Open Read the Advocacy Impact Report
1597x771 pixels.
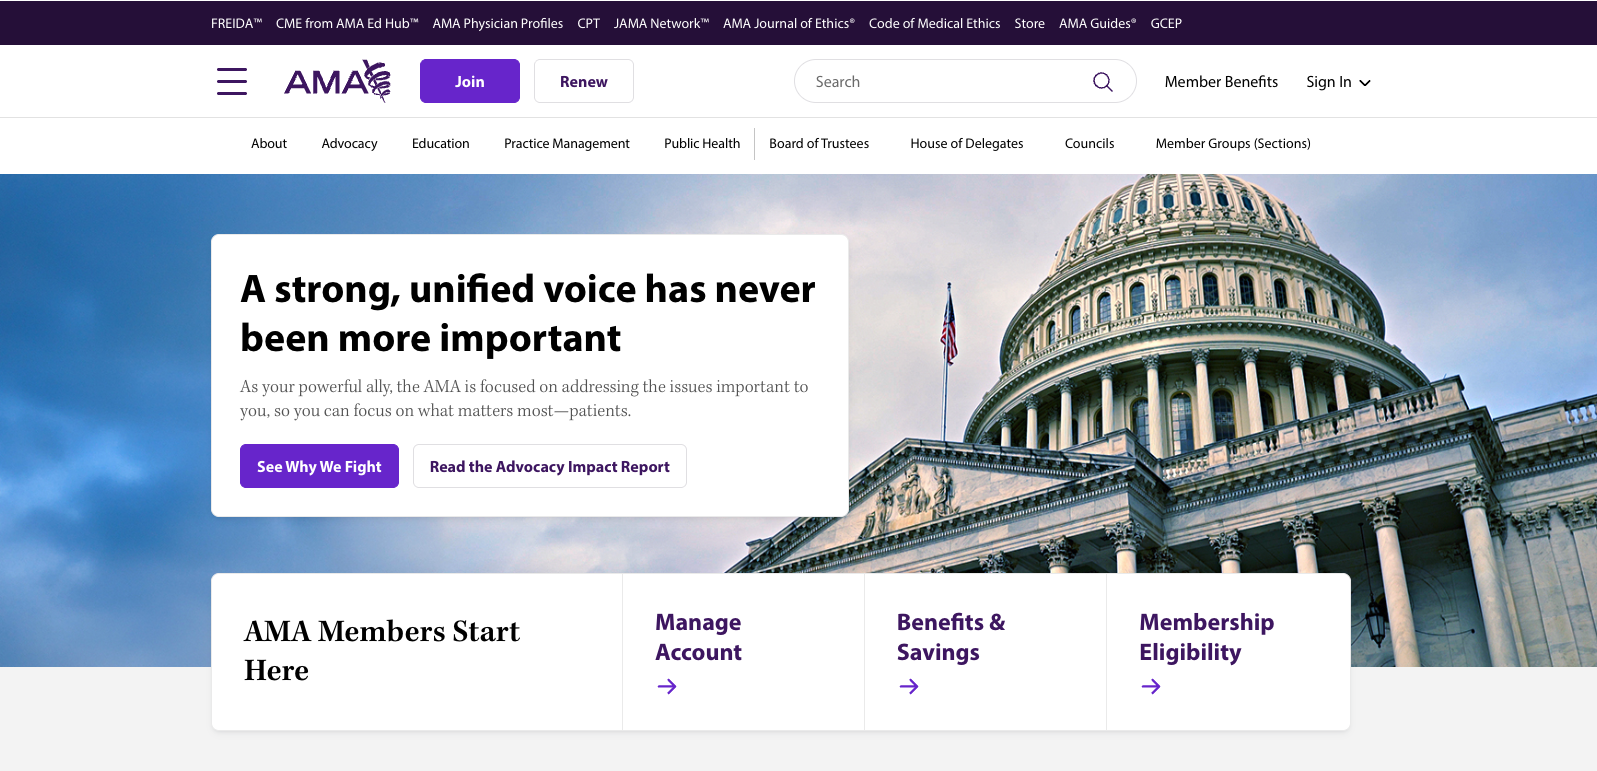(x=550, y=466)
